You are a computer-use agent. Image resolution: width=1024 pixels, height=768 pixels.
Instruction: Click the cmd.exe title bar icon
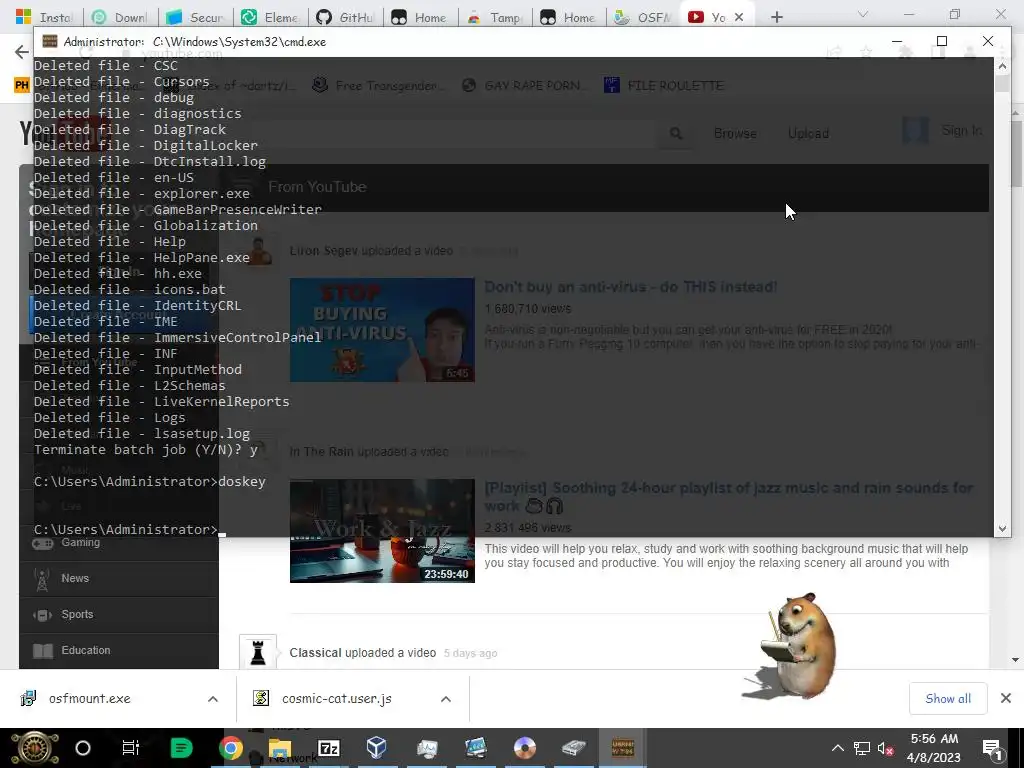tap(50, 41)
